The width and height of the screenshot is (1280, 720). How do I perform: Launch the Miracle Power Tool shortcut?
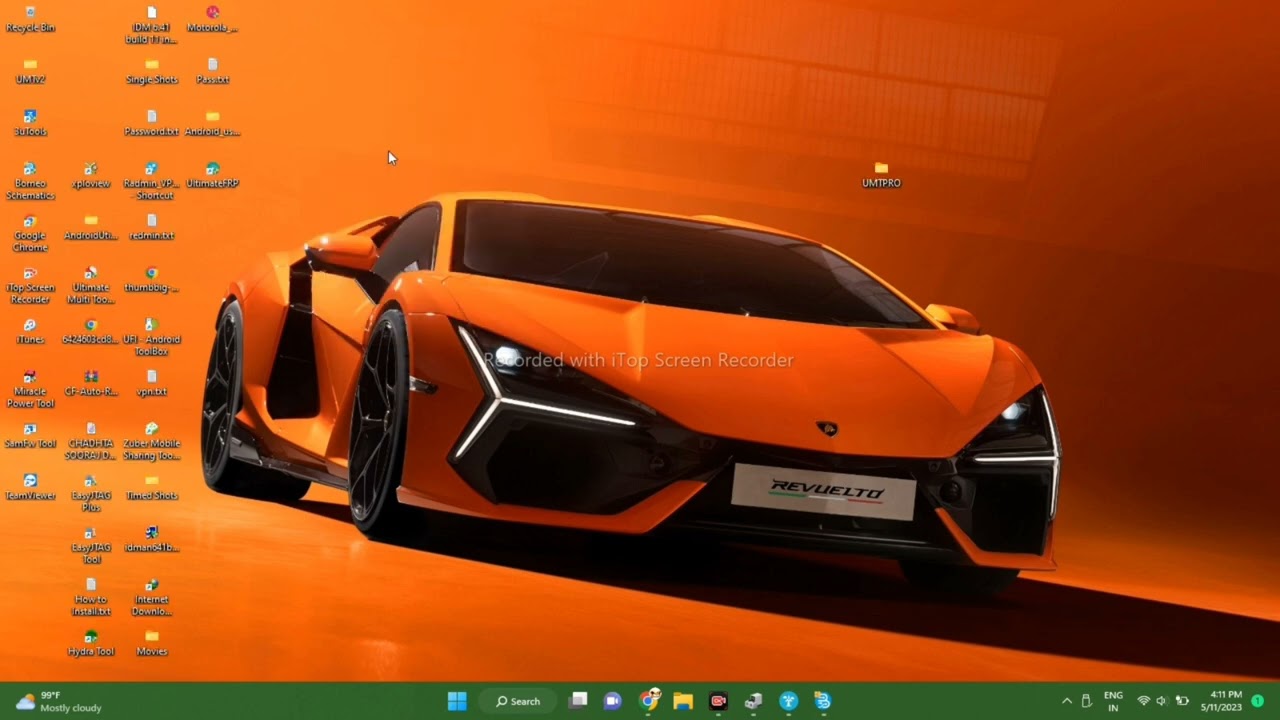tap(30, 389)
